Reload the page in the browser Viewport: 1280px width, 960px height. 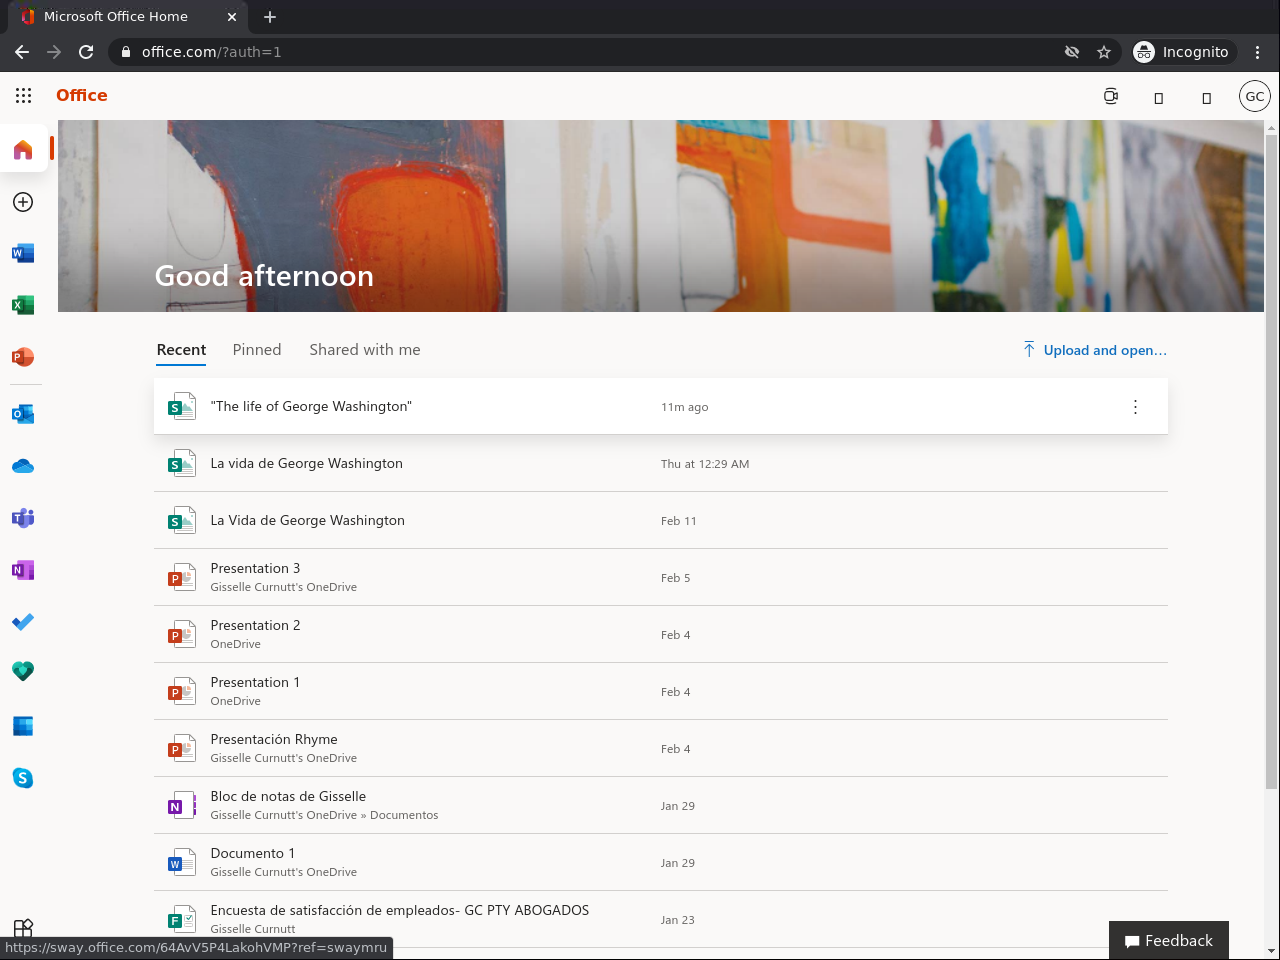click(86, 52)
